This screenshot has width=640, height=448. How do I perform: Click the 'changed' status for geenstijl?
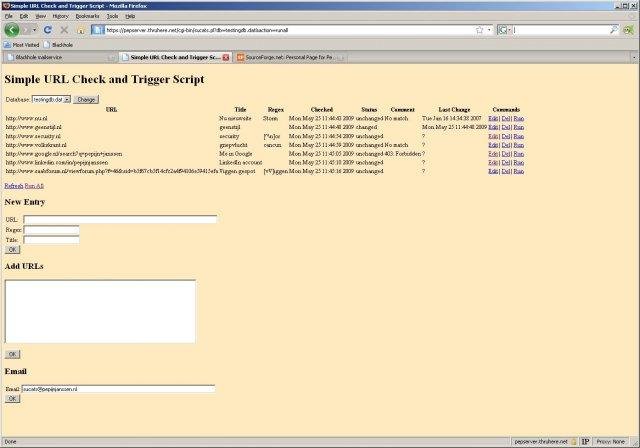coord(366,127)
